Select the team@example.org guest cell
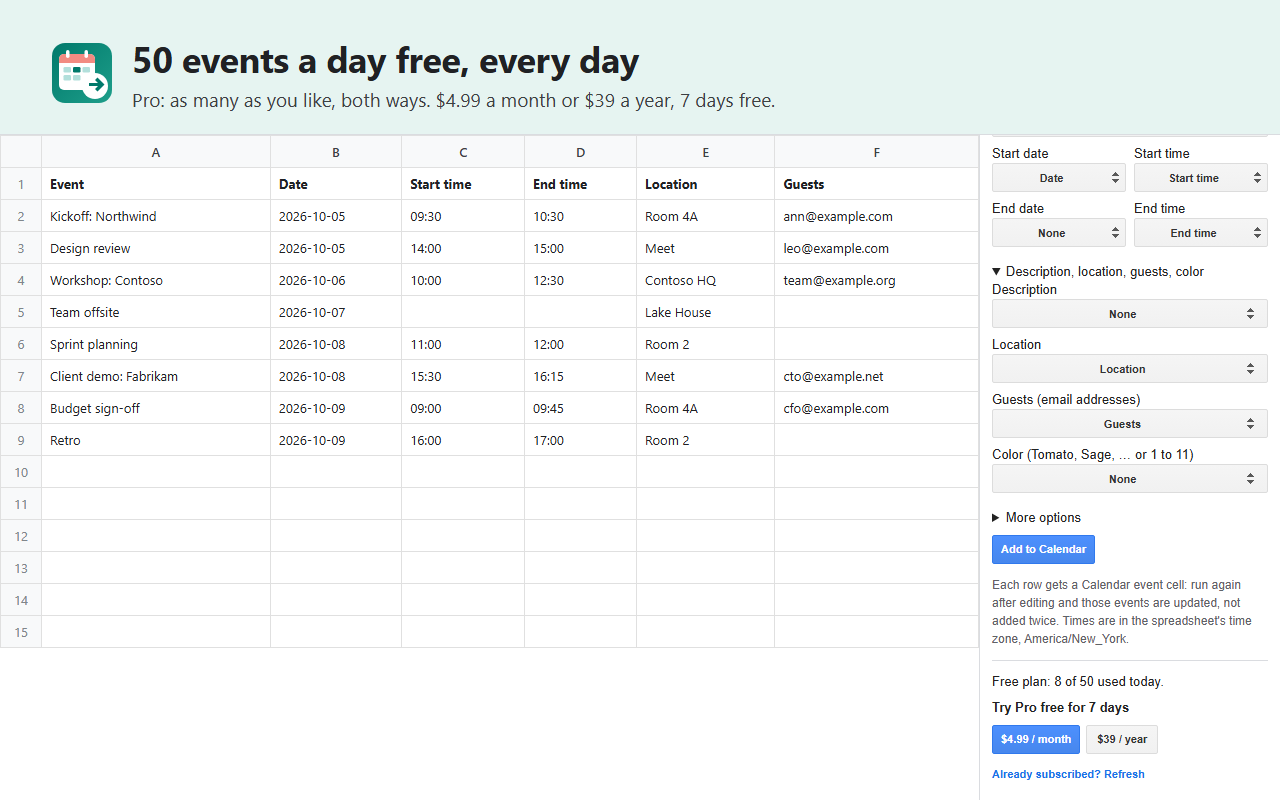The height and width of the screenshot is (800, 1280). 877,280
